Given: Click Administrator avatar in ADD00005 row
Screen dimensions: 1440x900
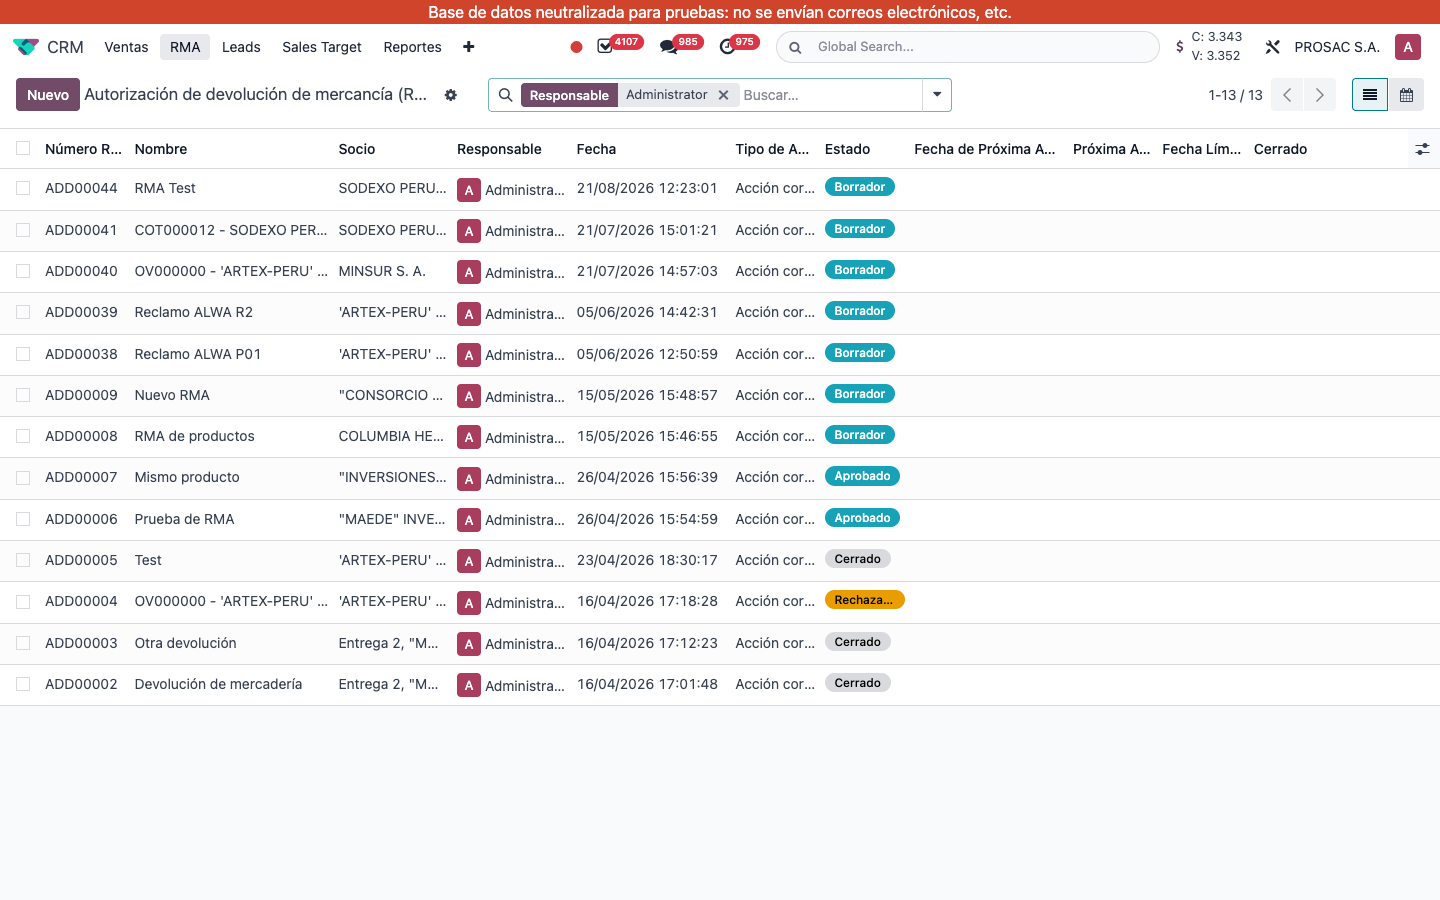Looking at the screenshot, I should point(469,562).
